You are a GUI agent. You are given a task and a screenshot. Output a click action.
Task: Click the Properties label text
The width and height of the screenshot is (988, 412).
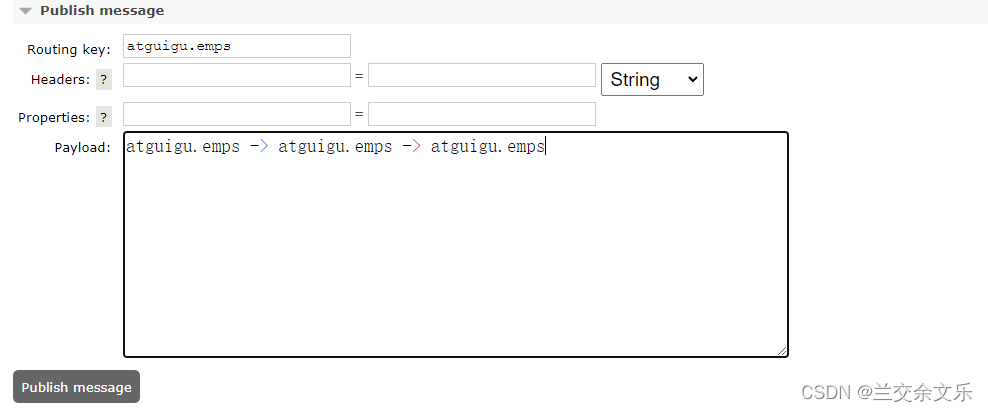point(54,118)
